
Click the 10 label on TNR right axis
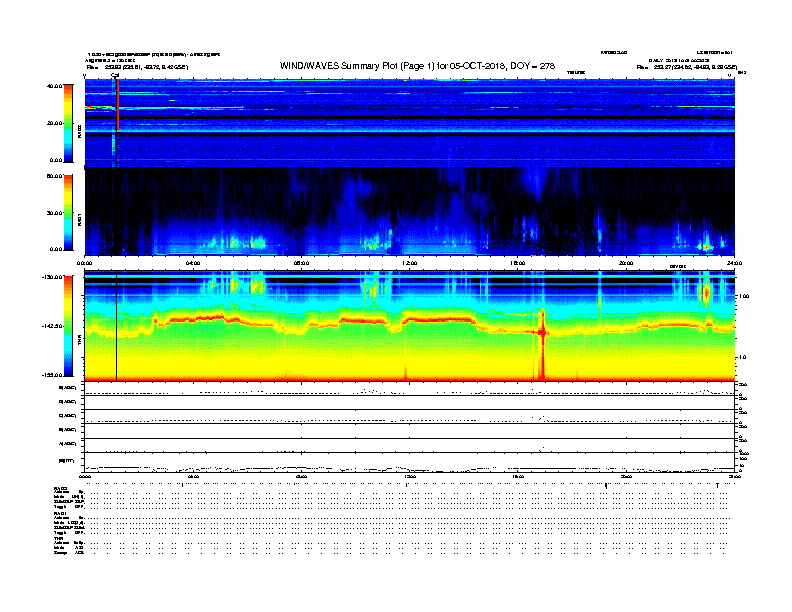click(x=743, y=357)
